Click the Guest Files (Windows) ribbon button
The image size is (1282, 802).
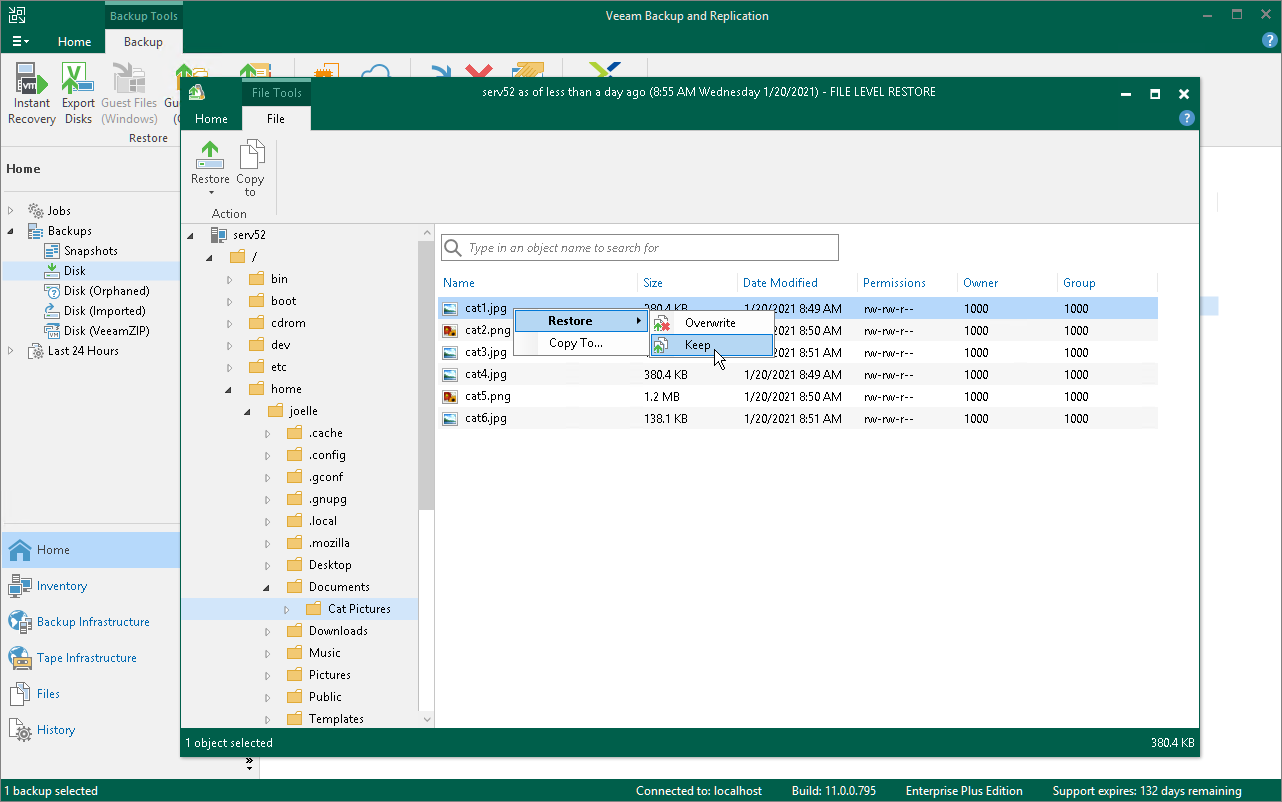pos(129,93)
